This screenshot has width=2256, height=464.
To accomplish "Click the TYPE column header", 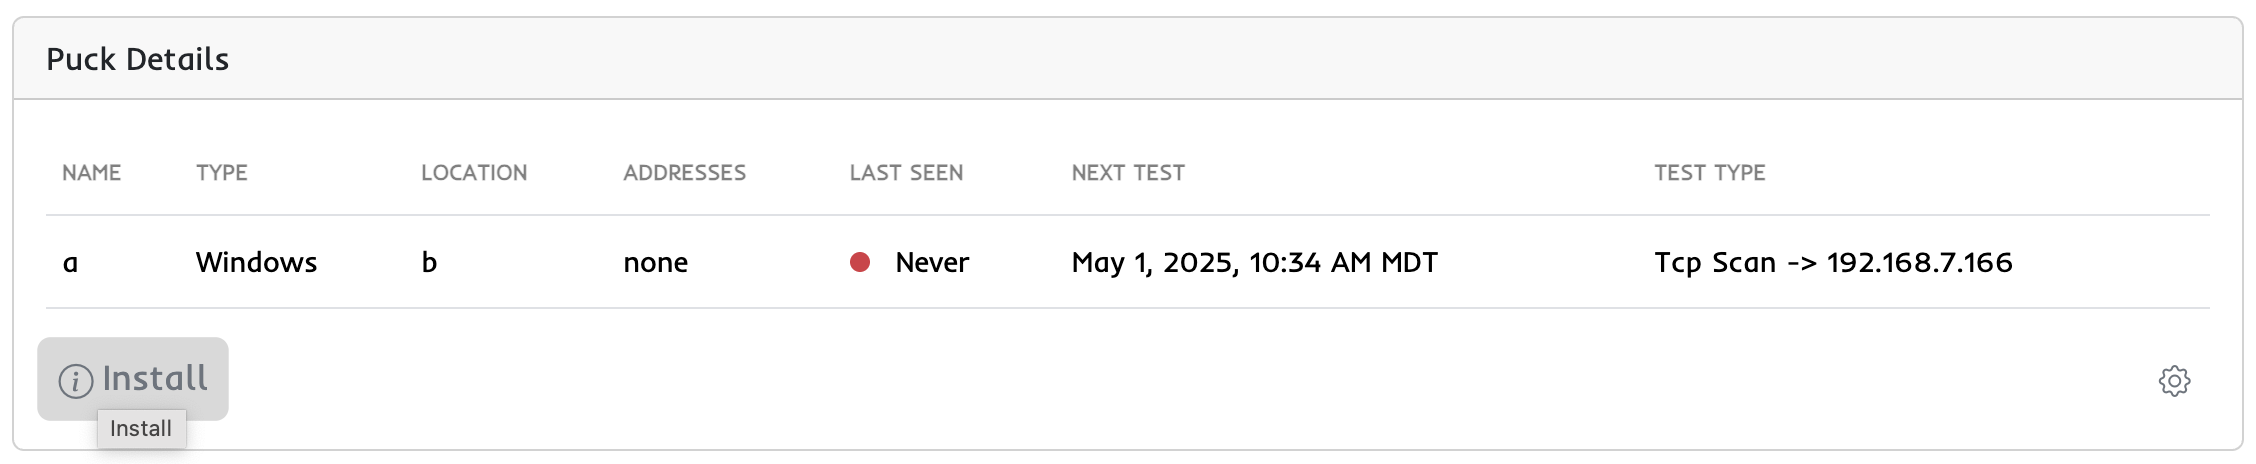I will click(x=222, y=173).
